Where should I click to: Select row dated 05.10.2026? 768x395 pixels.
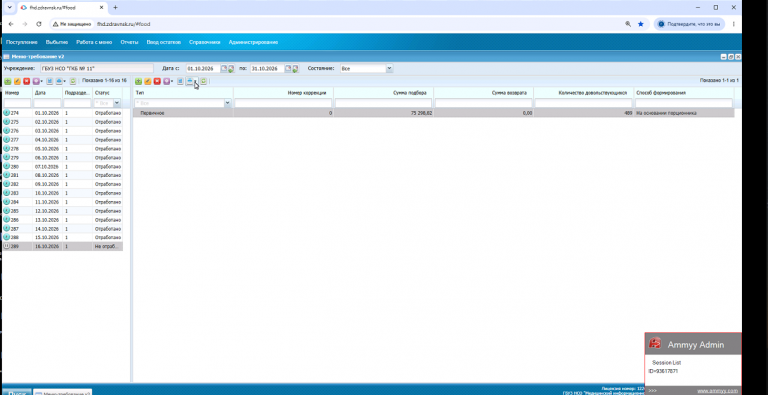point(63,149)
